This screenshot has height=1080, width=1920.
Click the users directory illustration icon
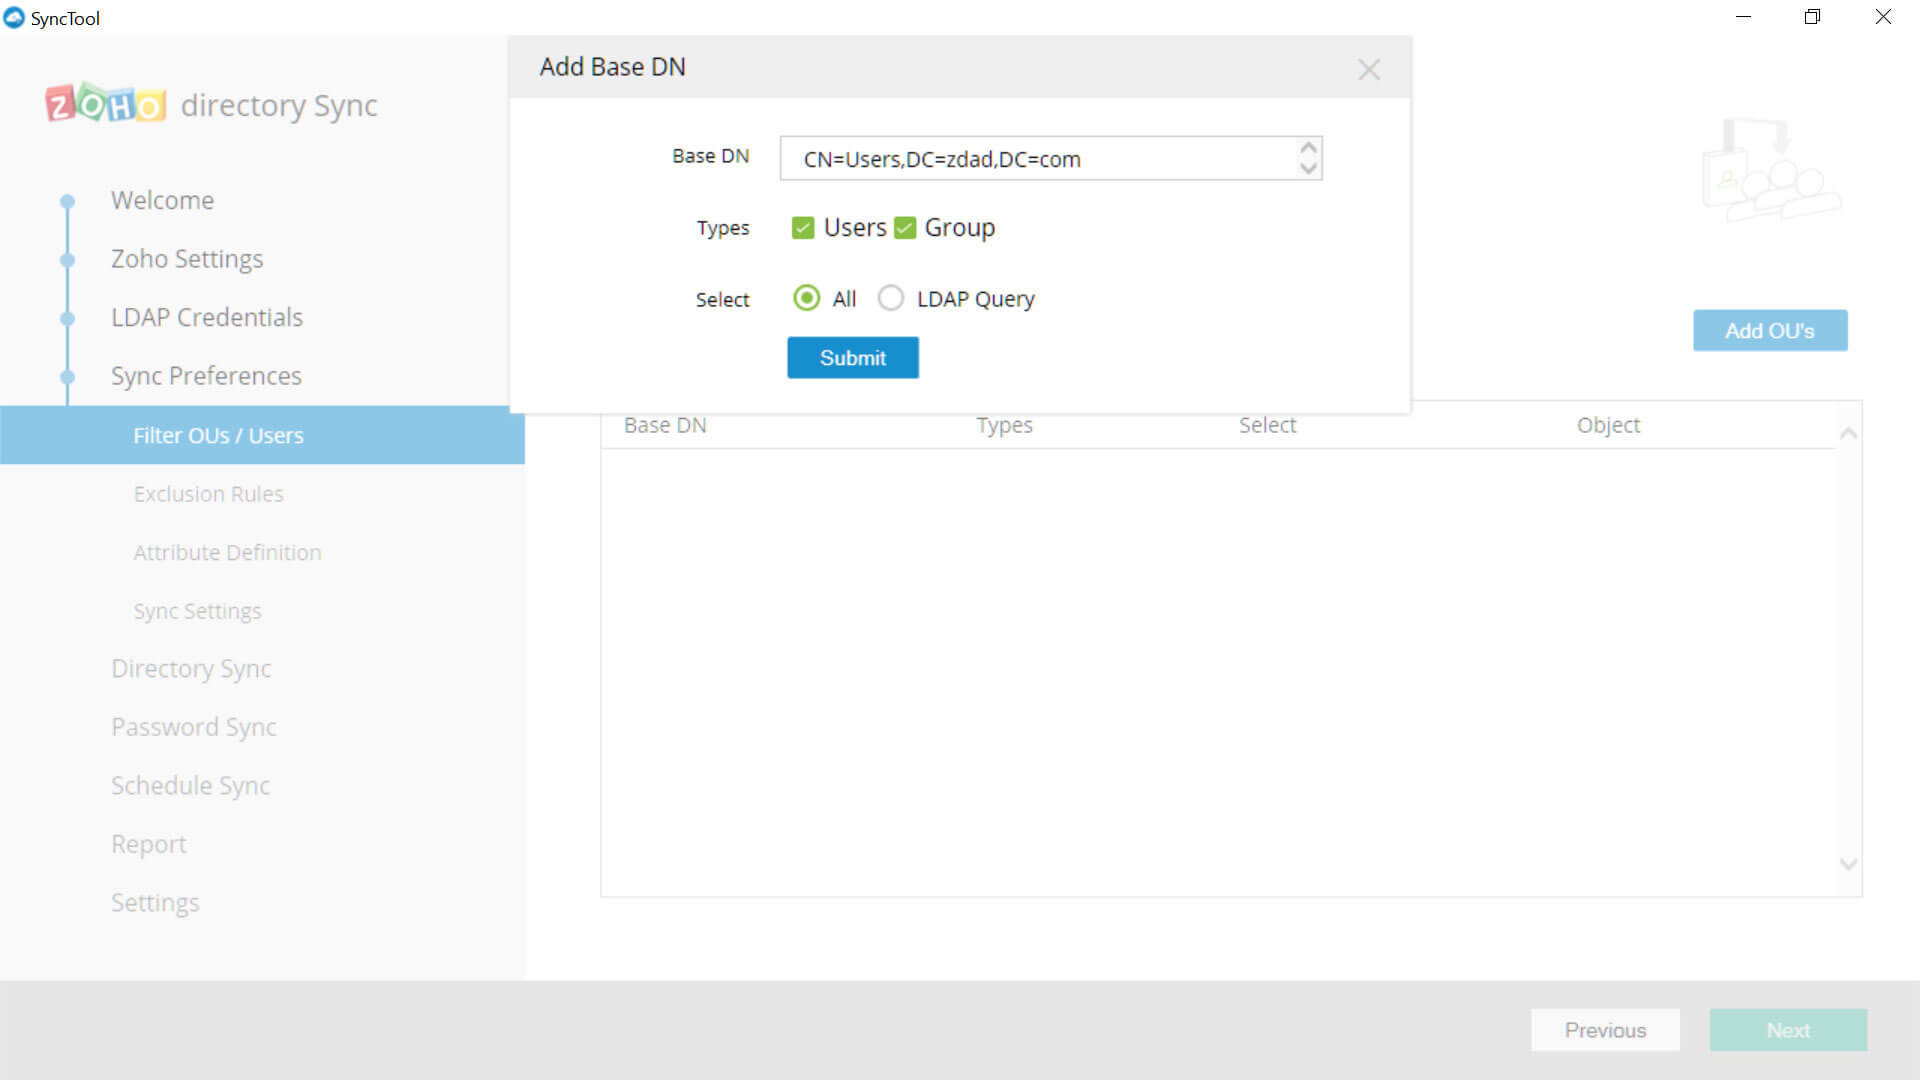click(x=1770, y=168)
